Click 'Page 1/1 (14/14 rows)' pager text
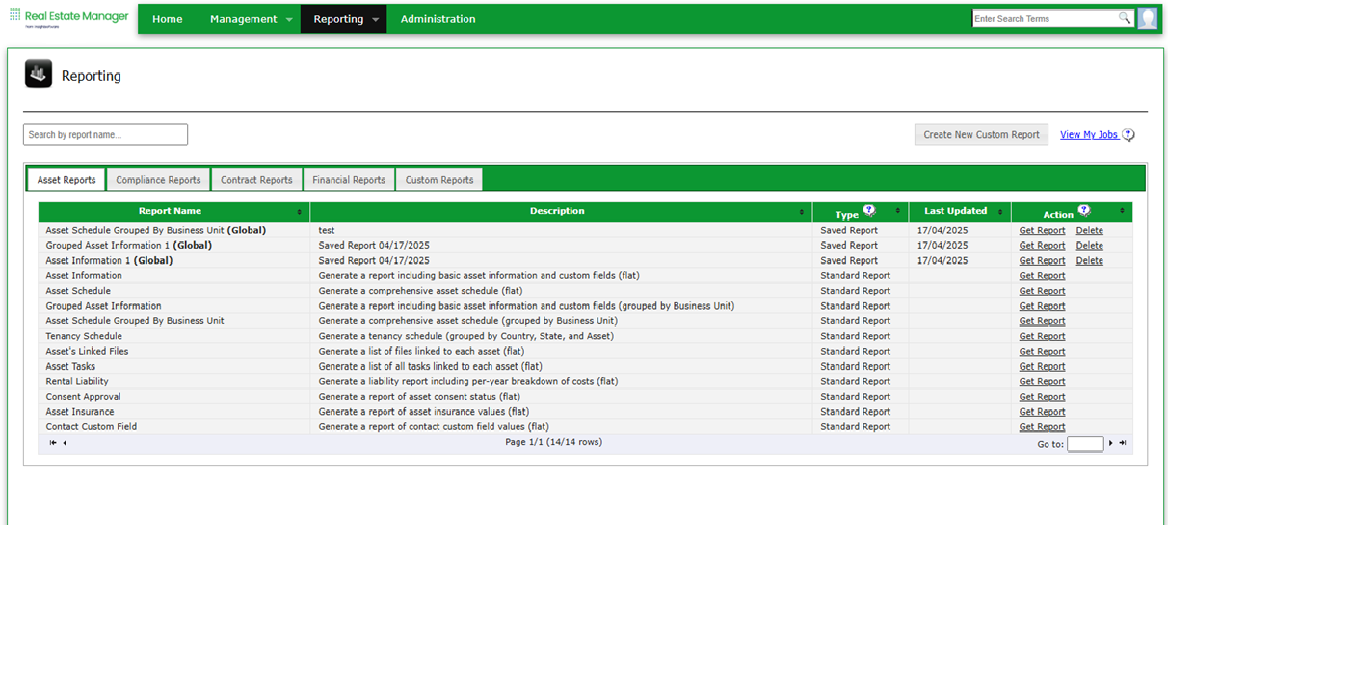Viewport: 1364px width, 688px height. tap(553, 442)
